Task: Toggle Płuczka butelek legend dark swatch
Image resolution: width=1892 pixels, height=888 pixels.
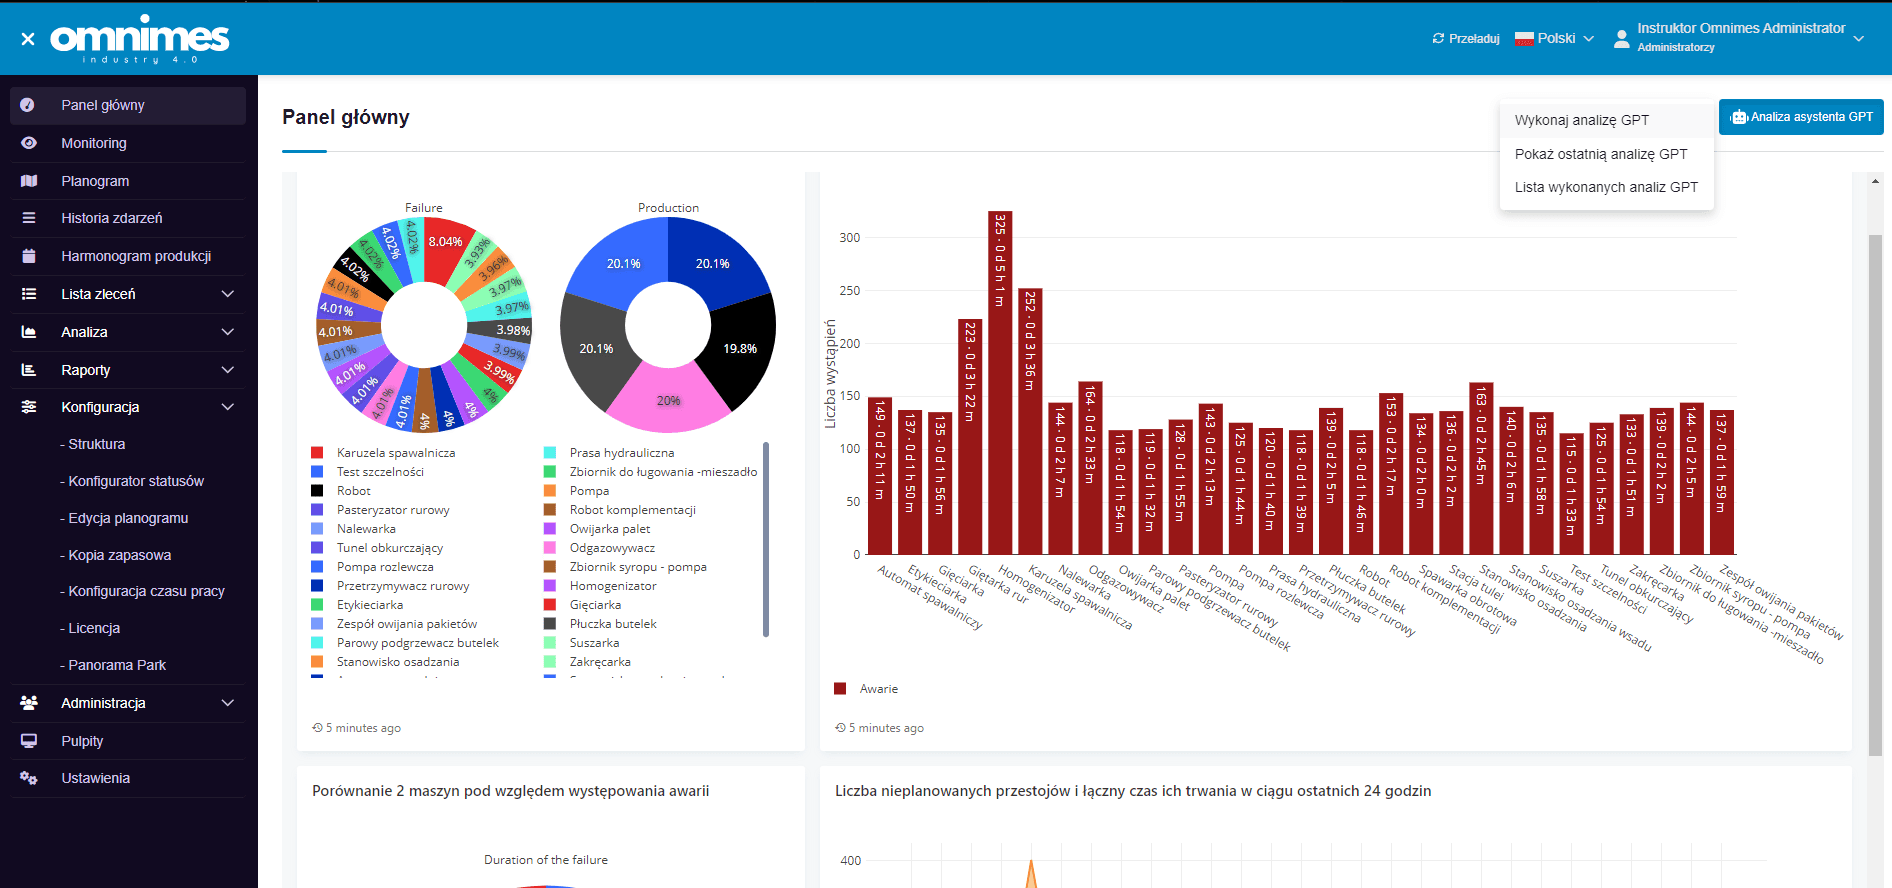Action: click(550, 624)
